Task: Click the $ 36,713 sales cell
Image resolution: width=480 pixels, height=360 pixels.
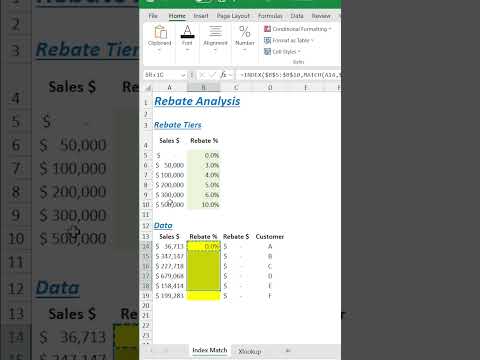Action: (x=170, y=246)
